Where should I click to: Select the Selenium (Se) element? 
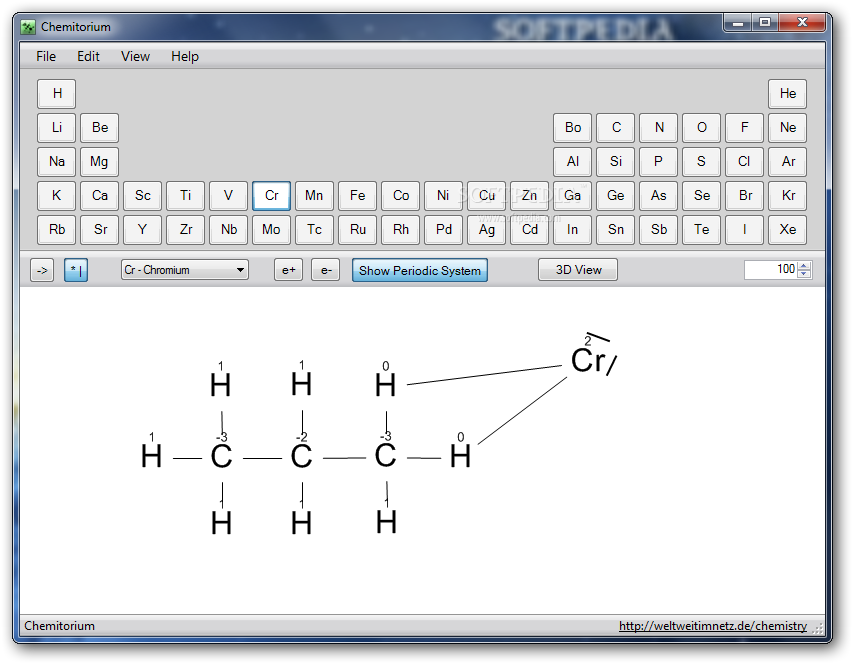[x=701, y=196]
